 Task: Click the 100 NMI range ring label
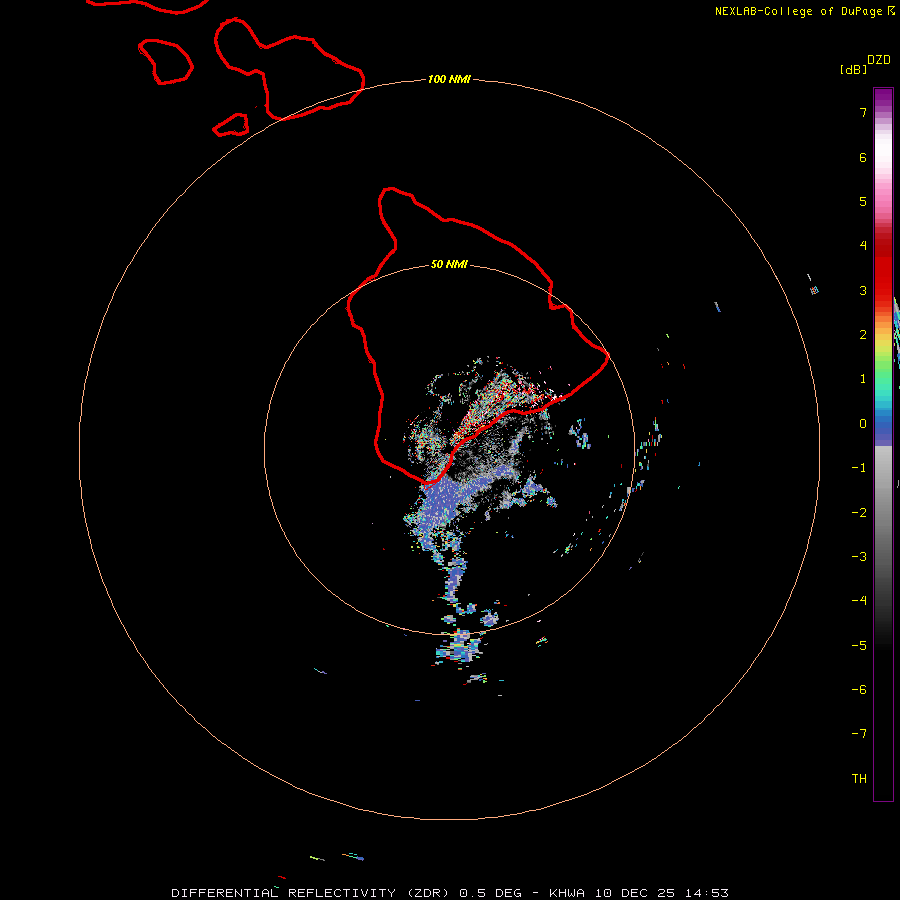coord(449,79)
